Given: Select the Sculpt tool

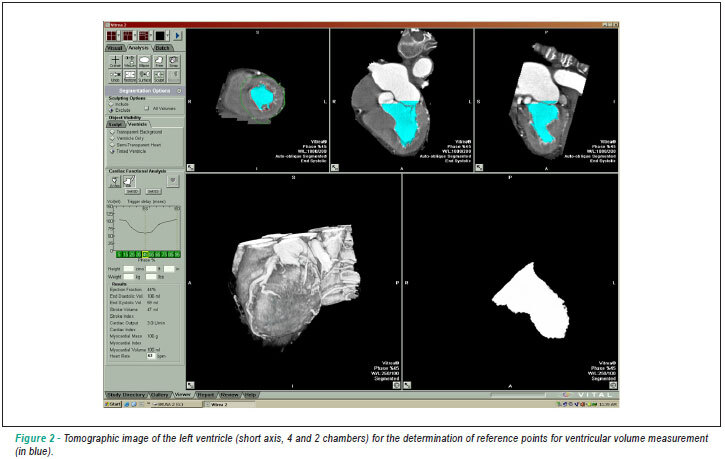Looking at the screenshot, I should point(159,76).
